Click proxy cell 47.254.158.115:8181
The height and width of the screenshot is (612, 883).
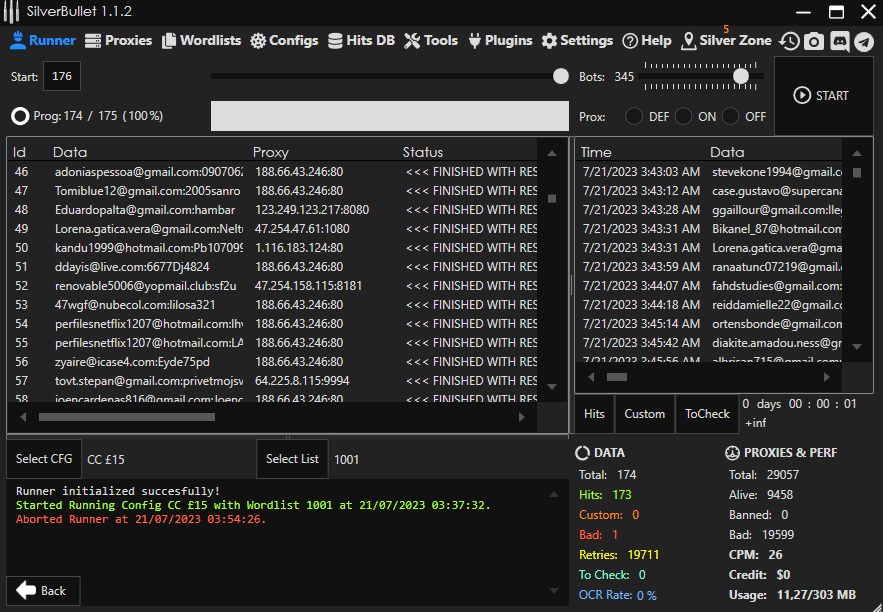point(308,286)
